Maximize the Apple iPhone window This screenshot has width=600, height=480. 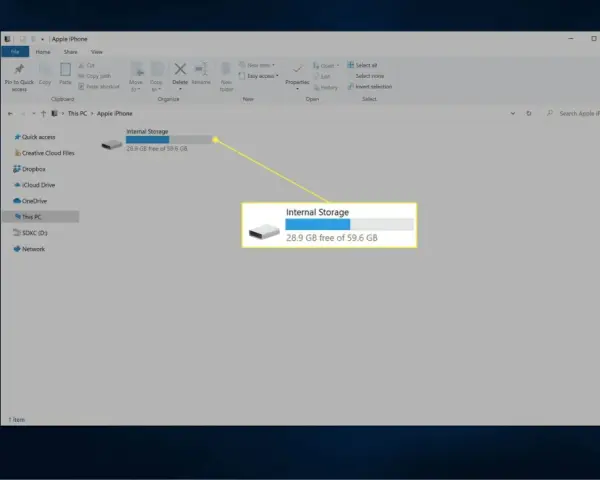click(x=593, y=39)
